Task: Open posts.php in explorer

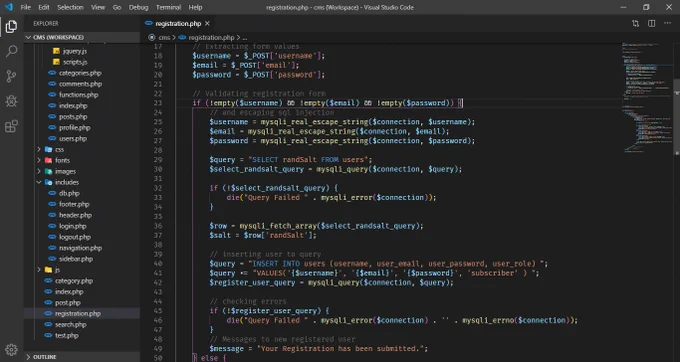Action: click(x=73, y=117)
